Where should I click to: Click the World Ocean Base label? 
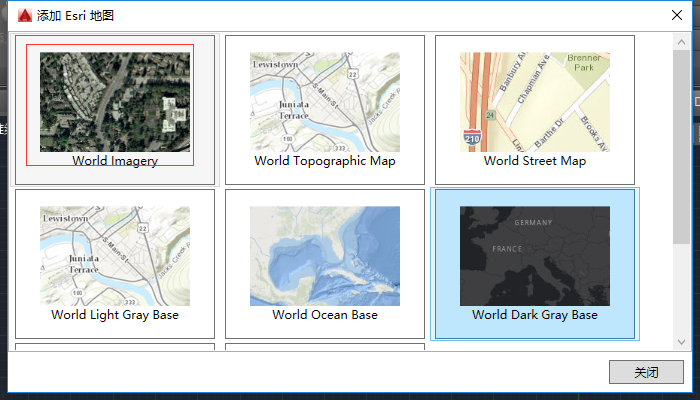(x=325, y=315)
